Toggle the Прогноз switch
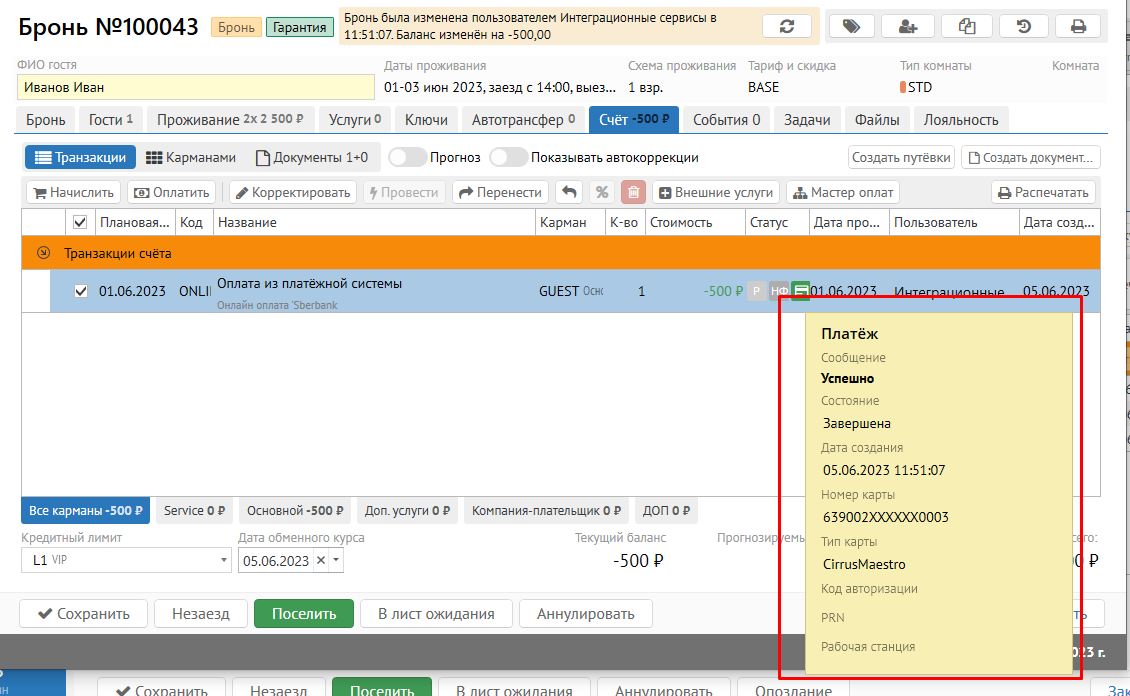This screenshot has width=1130, height=696. tap(406, 157)
